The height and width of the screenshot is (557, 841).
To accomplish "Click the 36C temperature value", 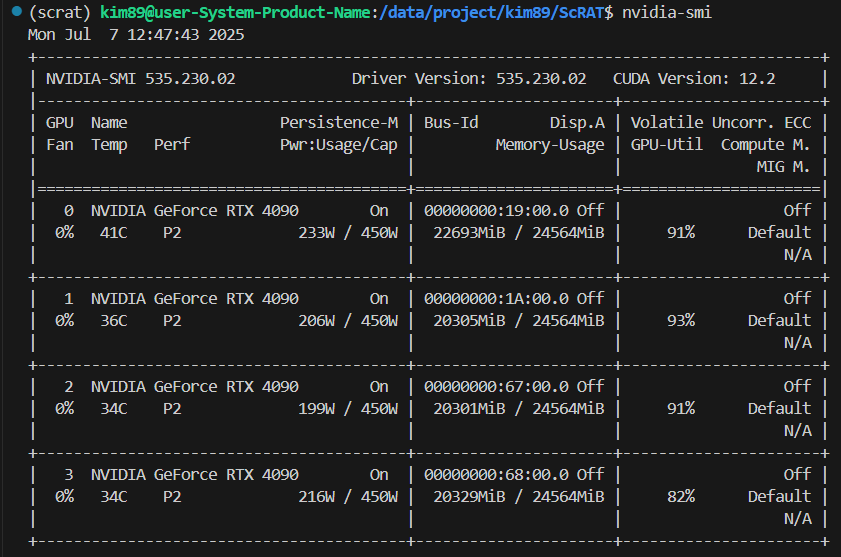I will [114, 321].
